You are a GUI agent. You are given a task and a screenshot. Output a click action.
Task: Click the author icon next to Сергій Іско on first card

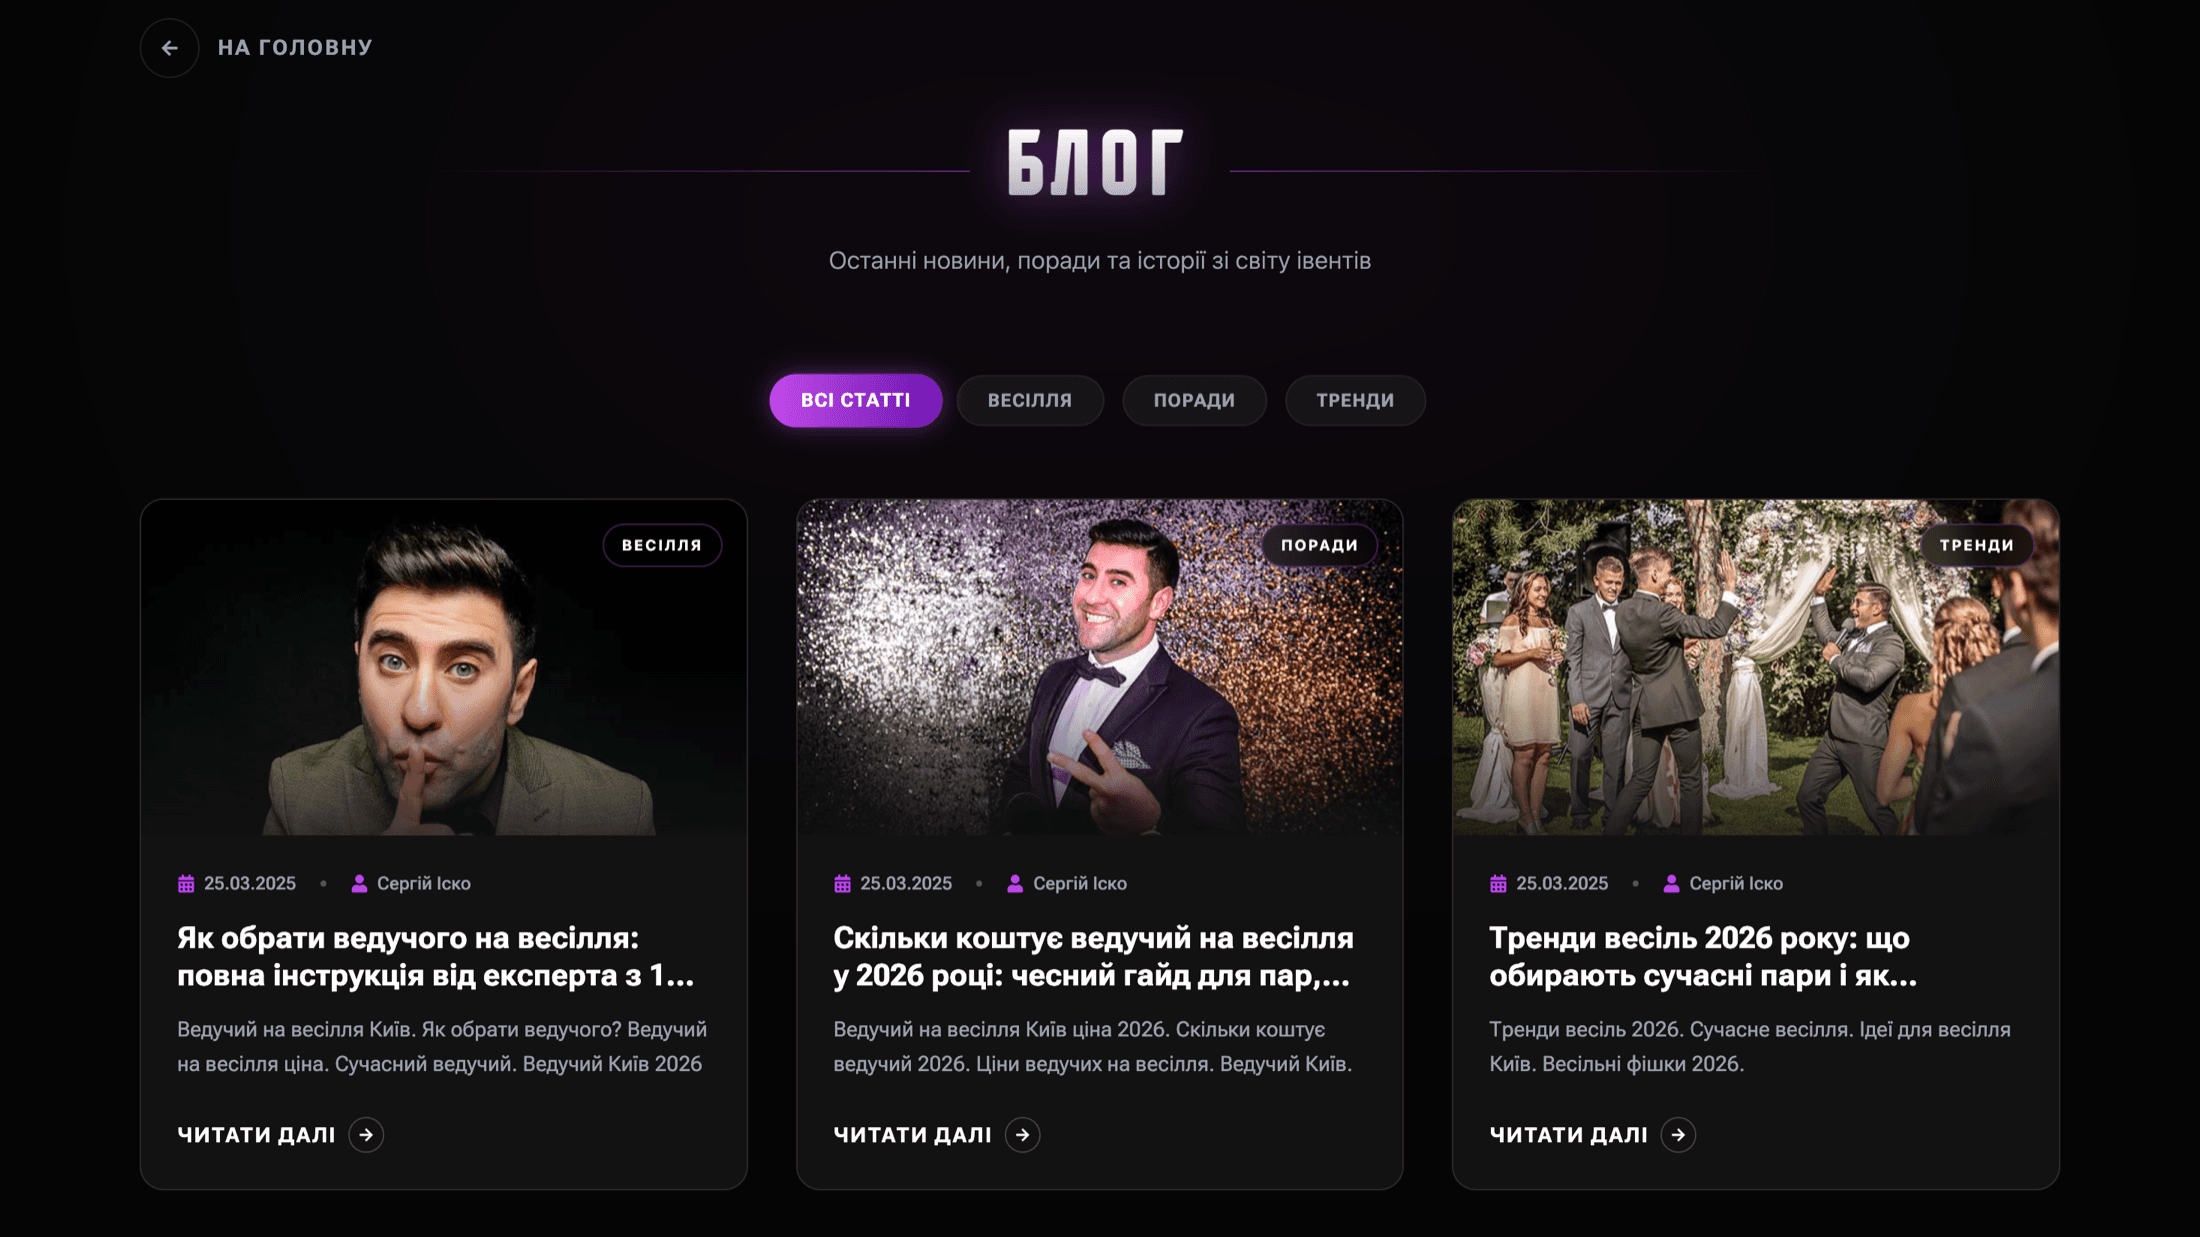pos(358,883)
